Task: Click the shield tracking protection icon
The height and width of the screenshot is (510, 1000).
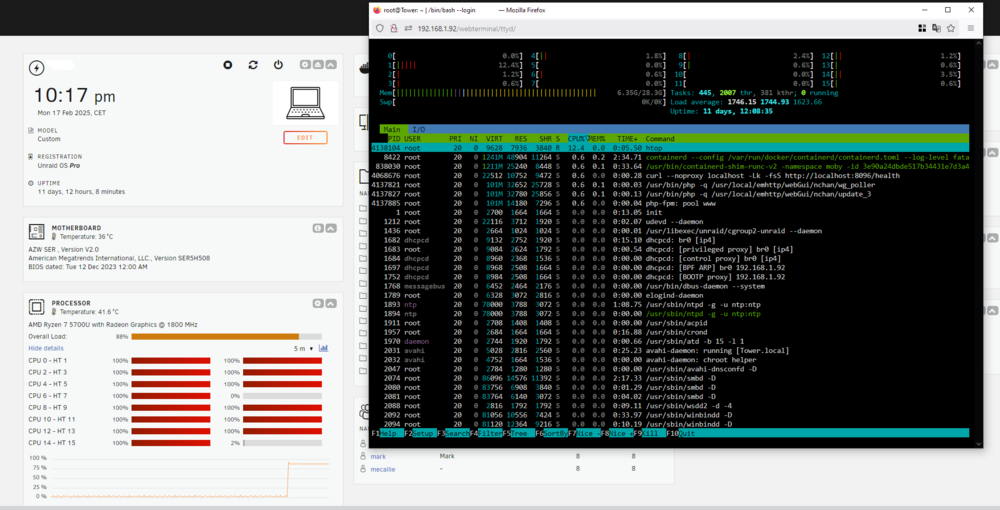Action: 379,28
